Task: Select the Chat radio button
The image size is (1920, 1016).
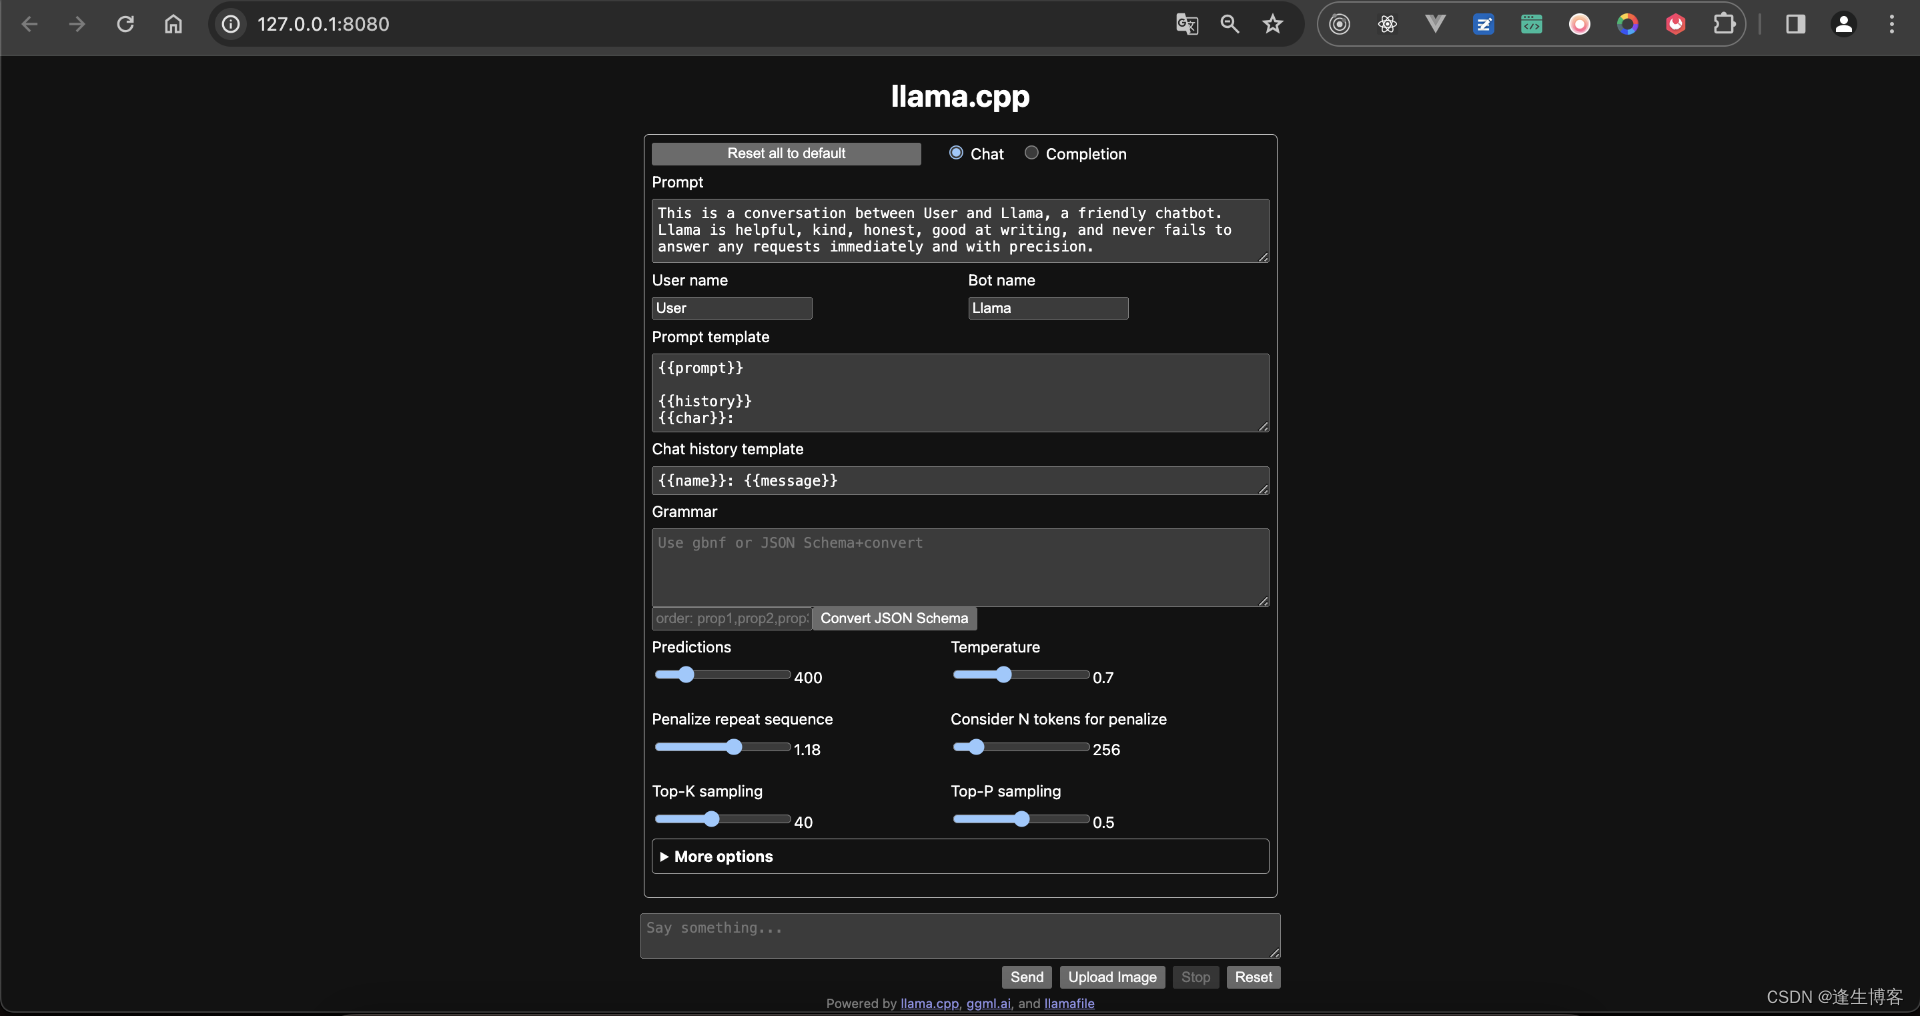Action: click(956, 153)
